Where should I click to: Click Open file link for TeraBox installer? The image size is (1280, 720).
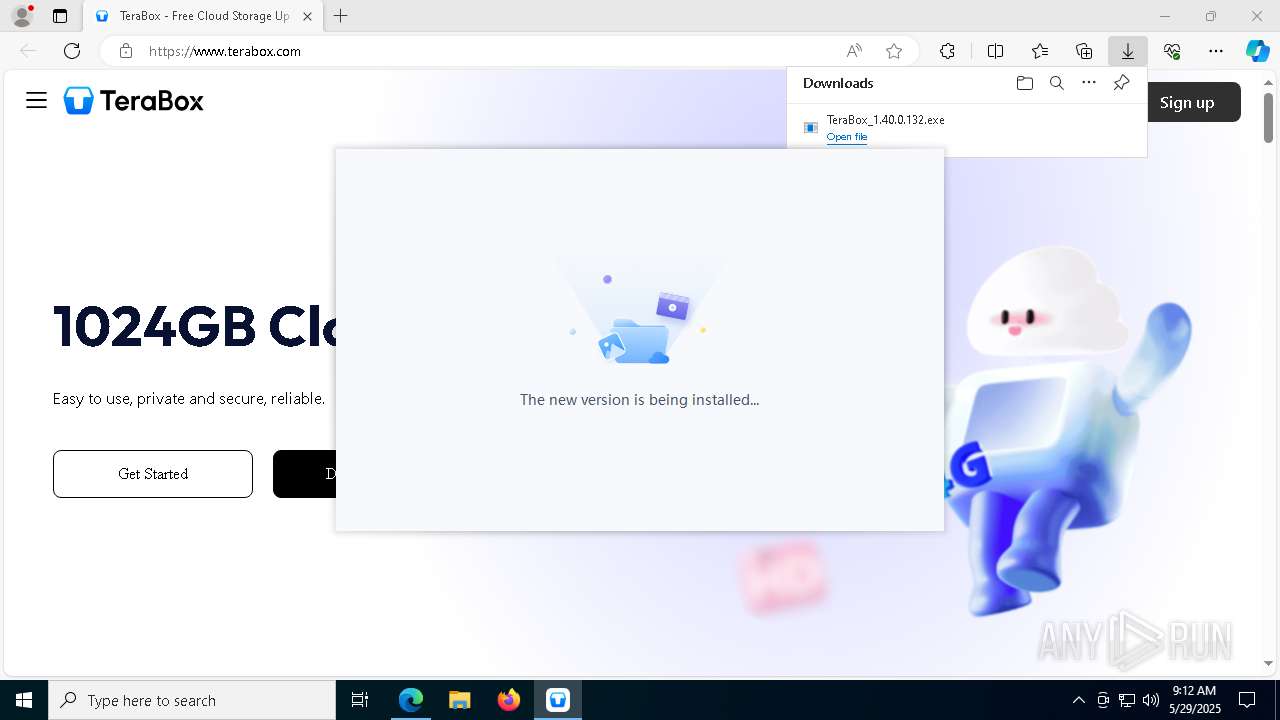(847, 137)
